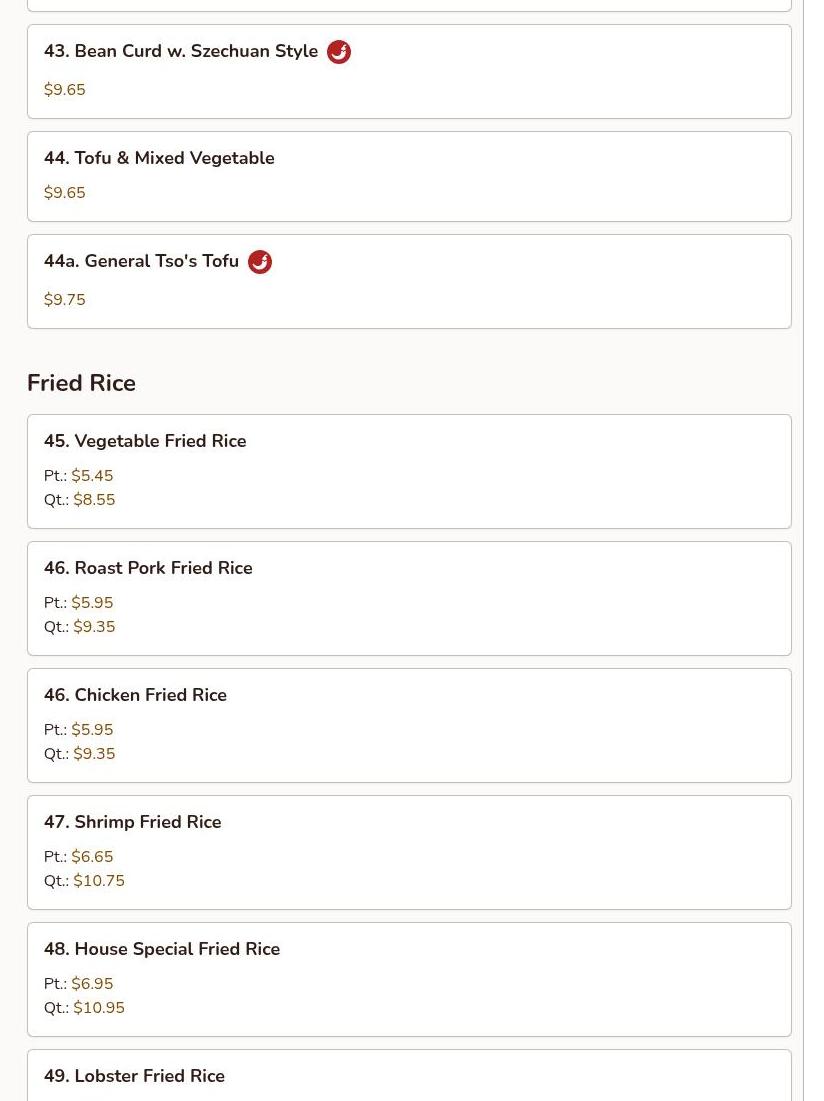Open 45. Vegetable Fried Rice item card
This screenshot has width=824, height=1101.
point(409,471)
